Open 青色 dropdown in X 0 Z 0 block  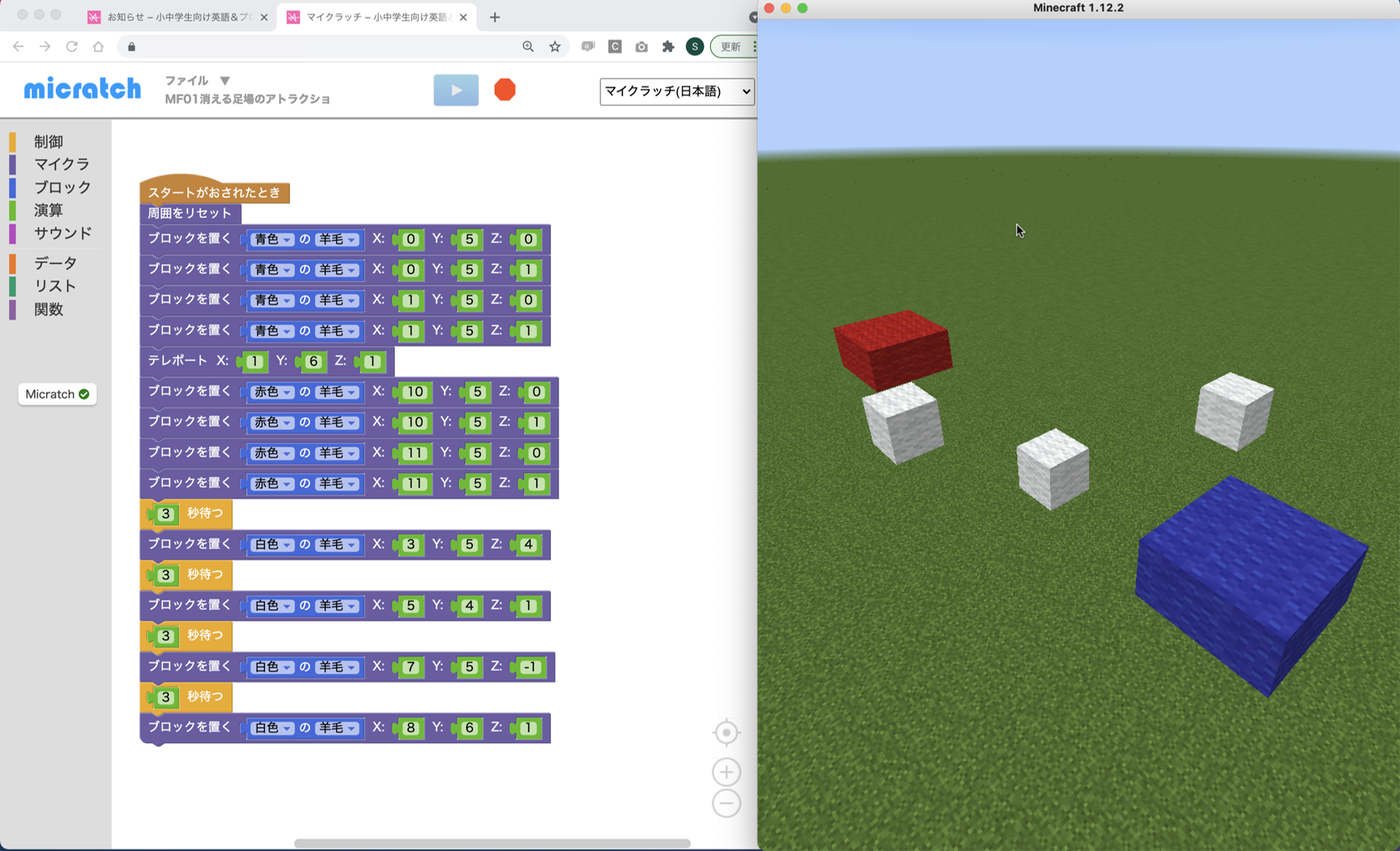pyautogui.click(x=272, y=239)
